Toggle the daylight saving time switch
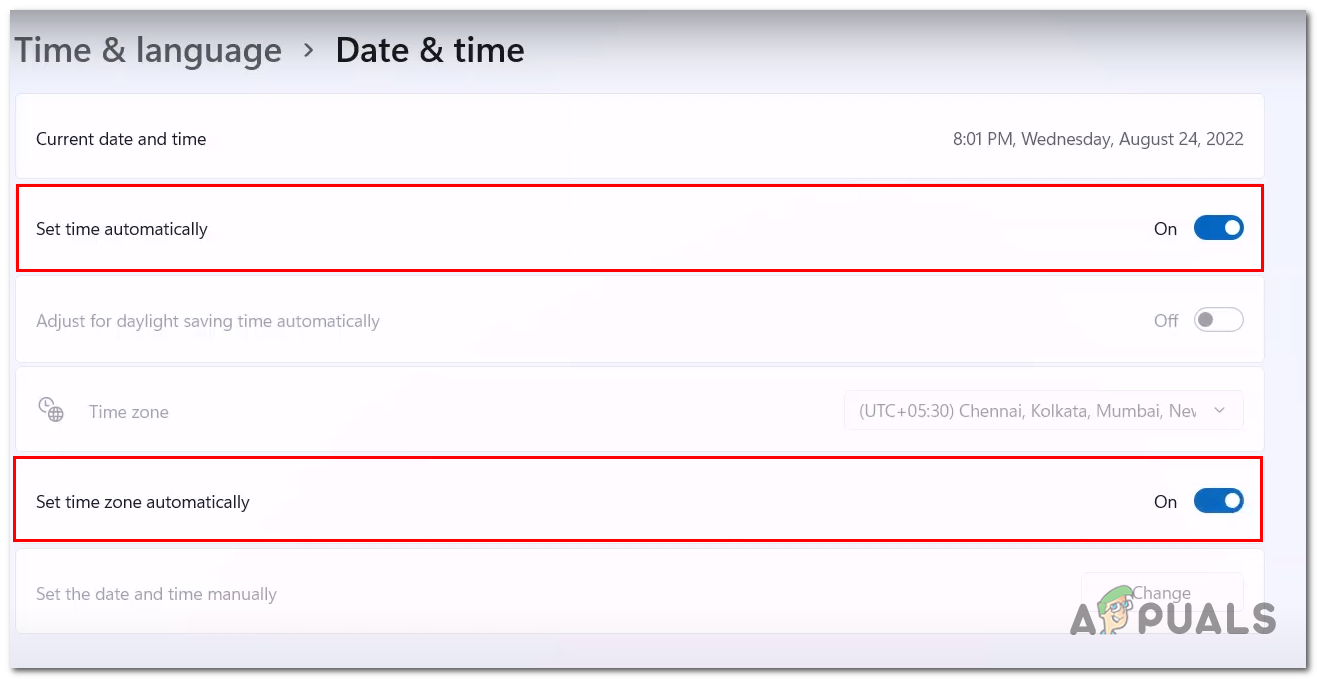Image resolution: width=1317 pixels, height=679 pixels. click(x=1218, y=321)
